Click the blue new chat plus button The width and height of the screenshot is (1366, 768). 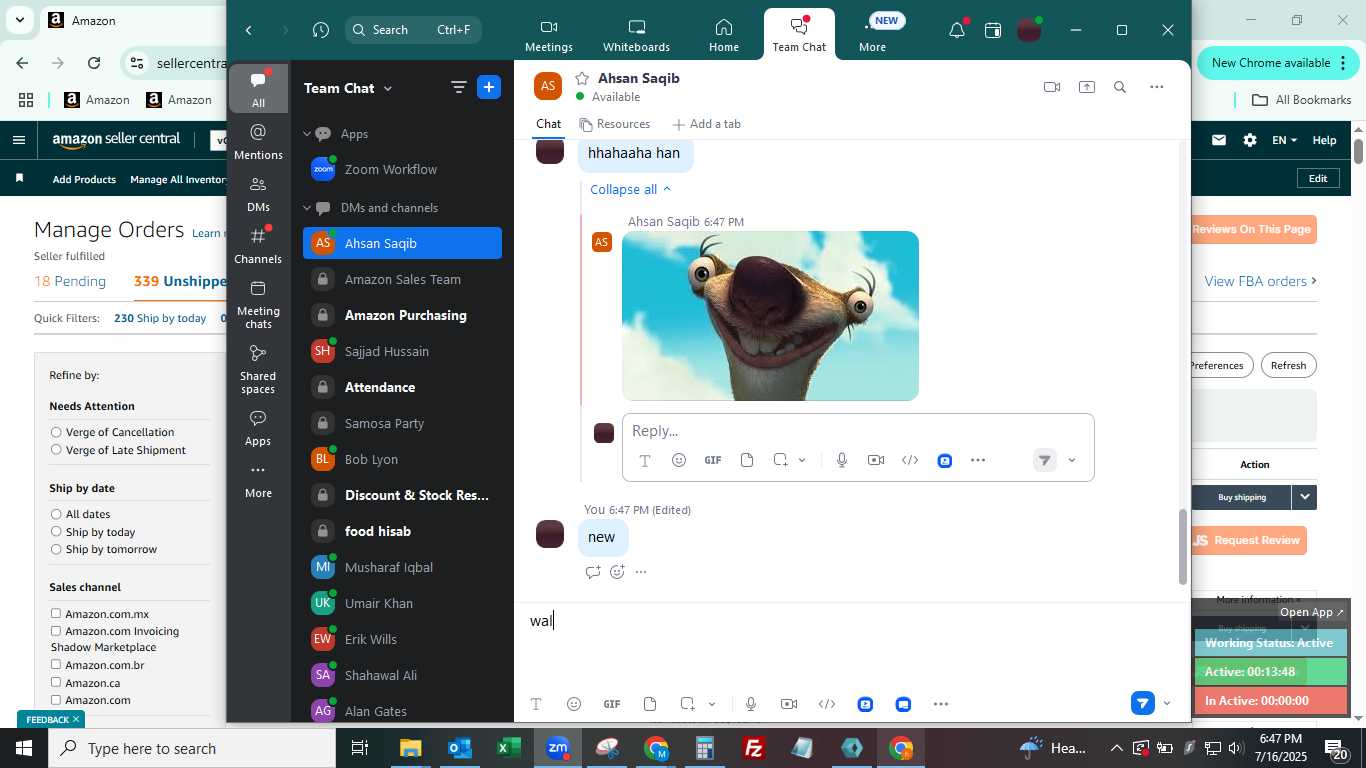tap(489, 87)
